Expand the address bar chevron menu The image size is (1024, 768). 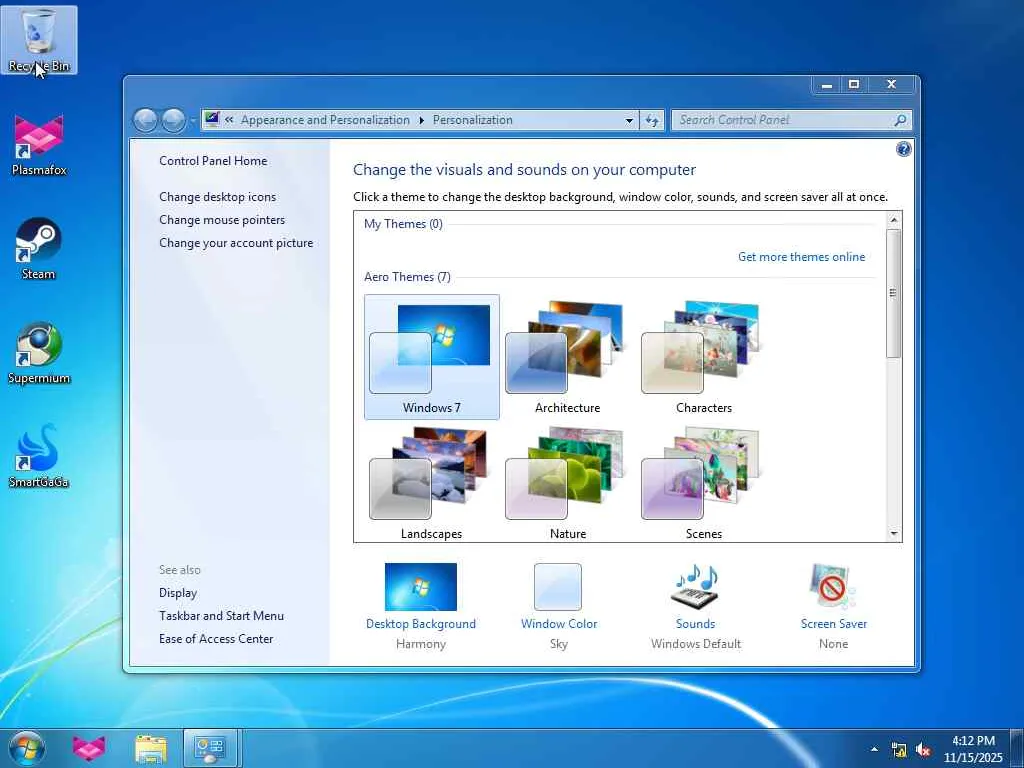[229, 120]
